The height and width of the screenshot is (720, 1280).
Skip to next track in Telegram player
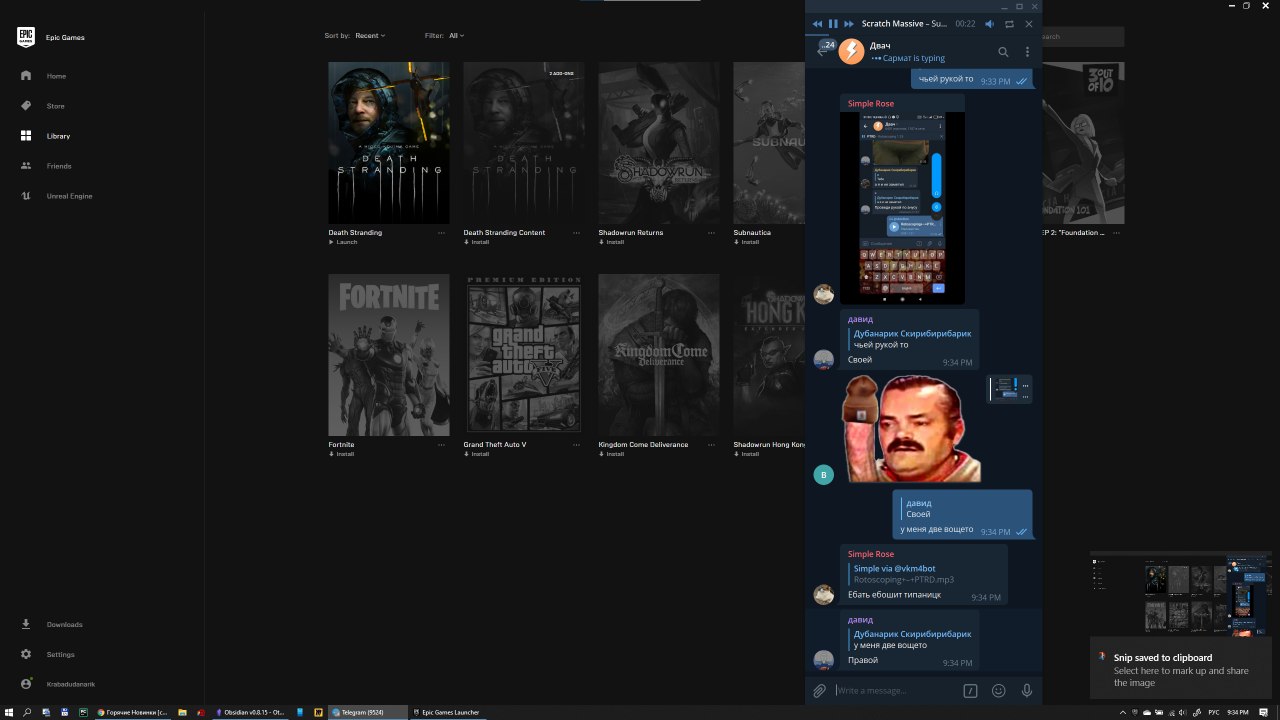pos(849,24)
